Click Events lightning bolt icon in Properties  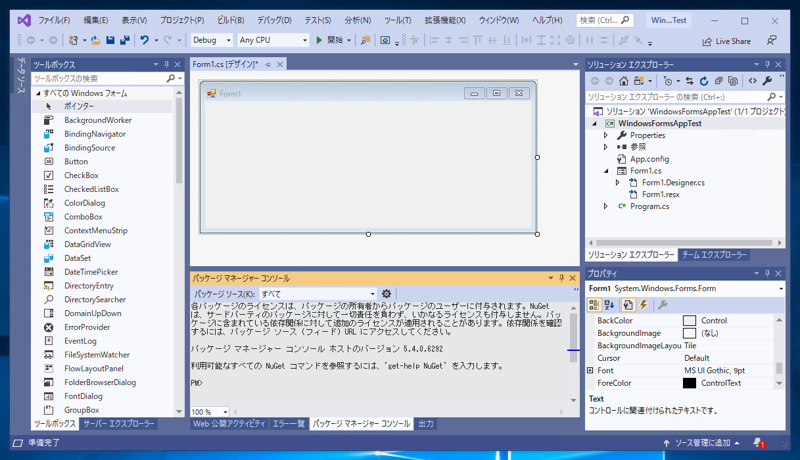644,305
